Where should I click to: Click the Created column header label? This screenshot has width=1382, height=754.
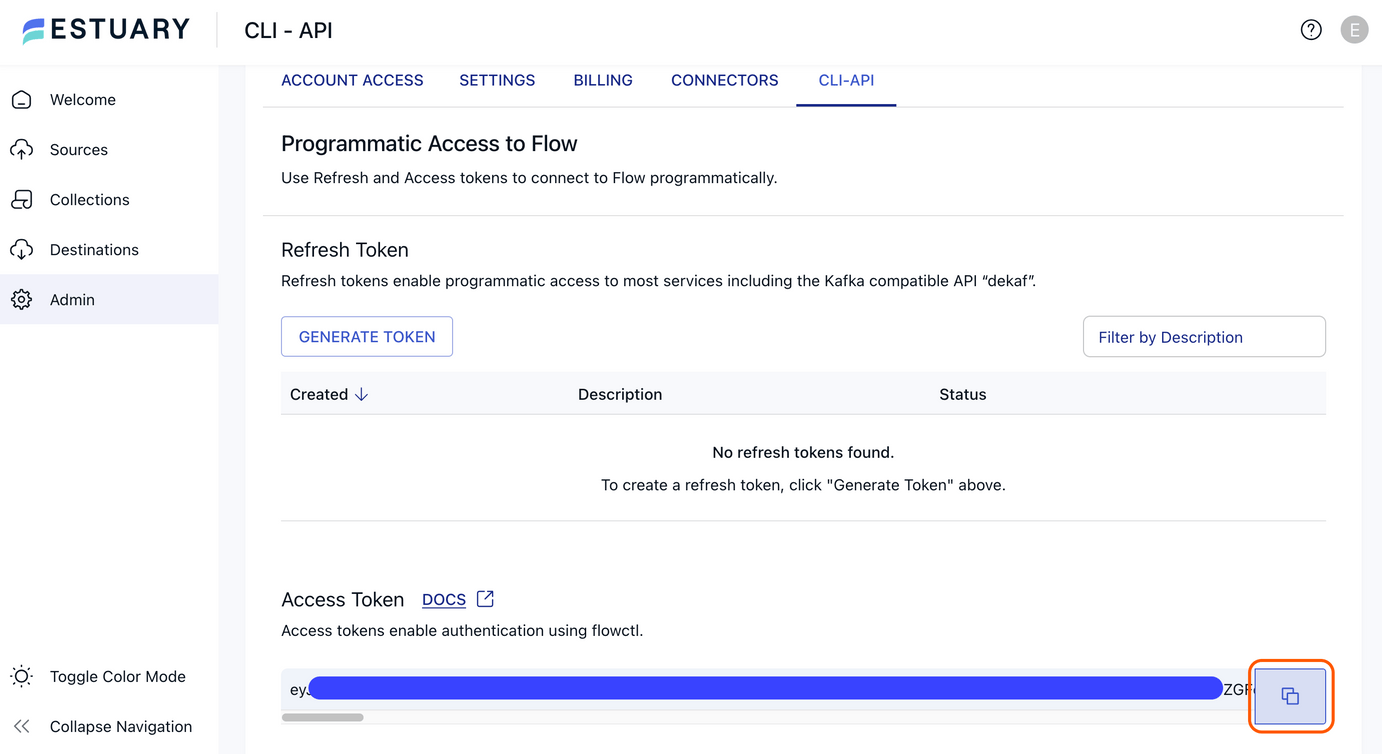(319, 395)
